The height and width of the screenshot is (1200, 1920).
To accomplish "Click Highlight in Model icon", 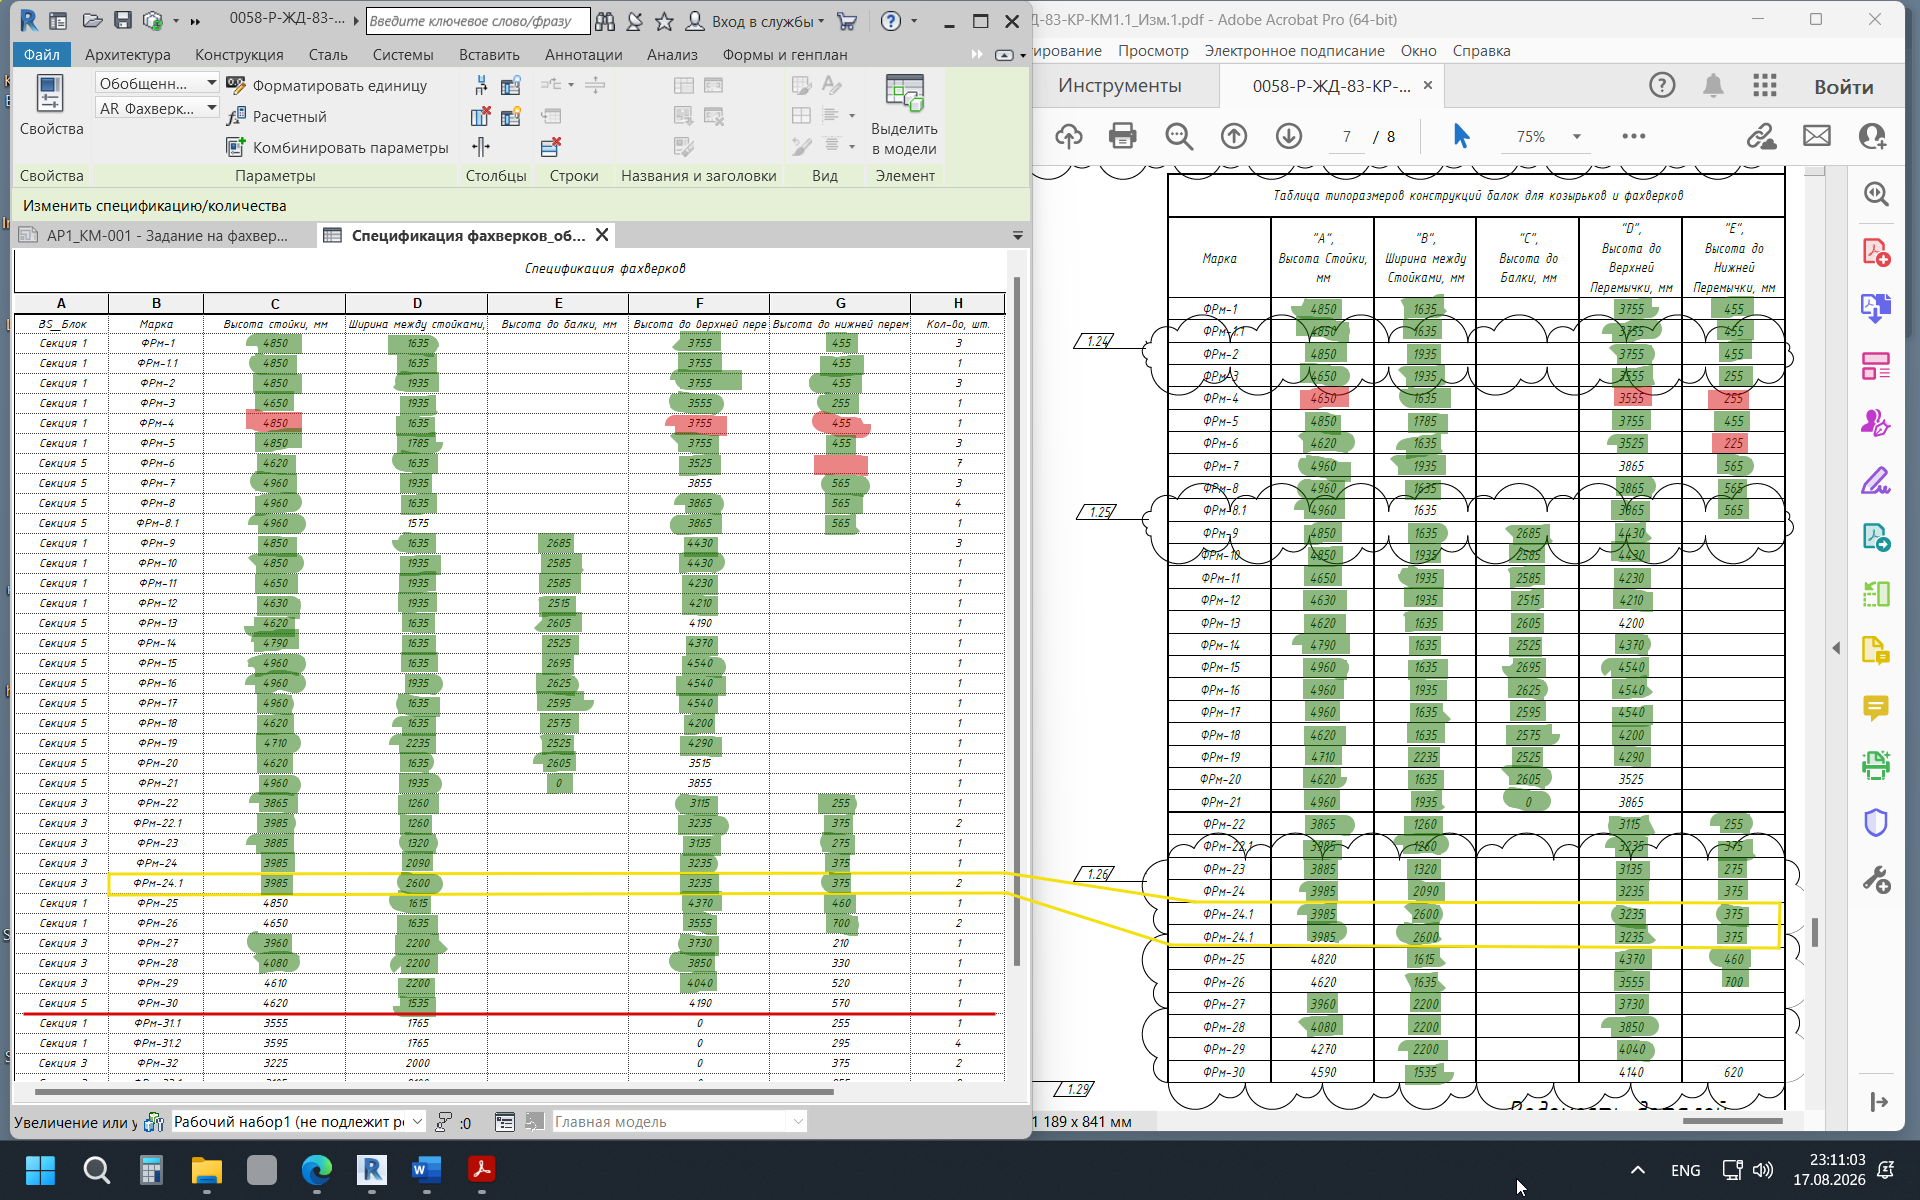I will tap(904, 115).
